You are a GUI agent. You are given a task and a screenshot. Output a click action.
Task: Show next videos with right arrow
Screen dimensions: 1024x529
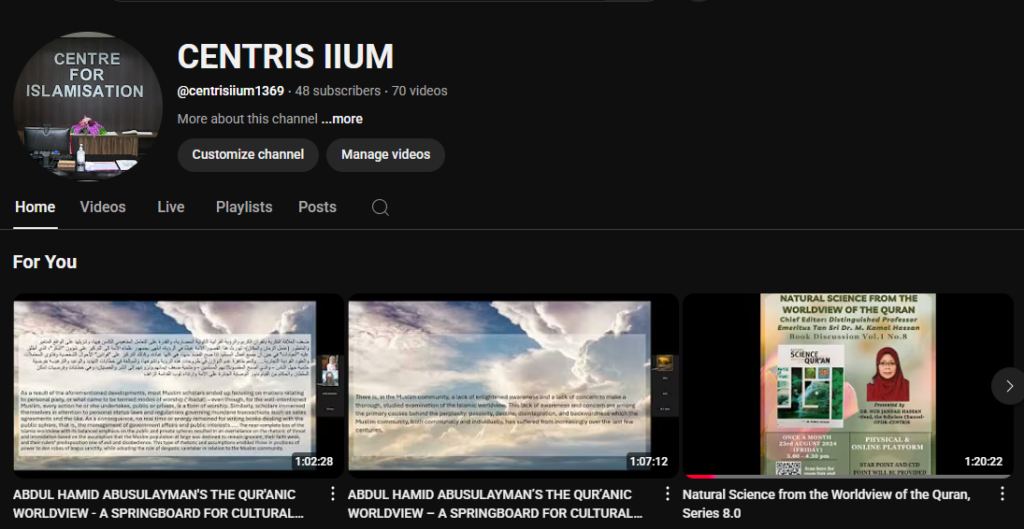(1008, 386)
